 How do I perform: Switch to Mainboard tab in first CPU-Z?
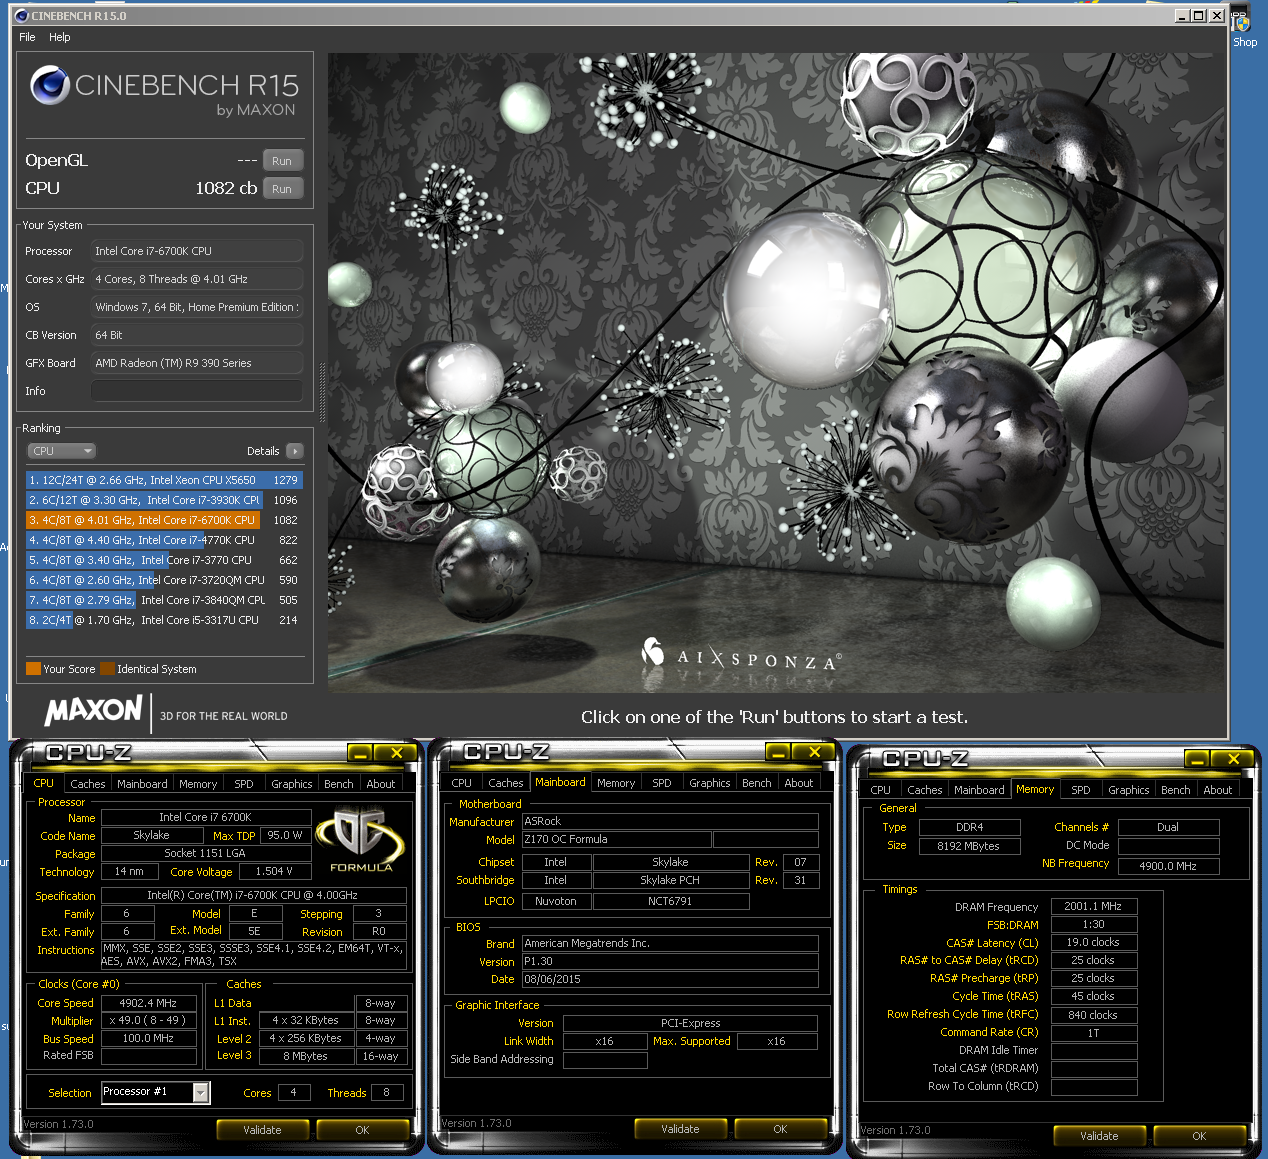click(142, 784)
